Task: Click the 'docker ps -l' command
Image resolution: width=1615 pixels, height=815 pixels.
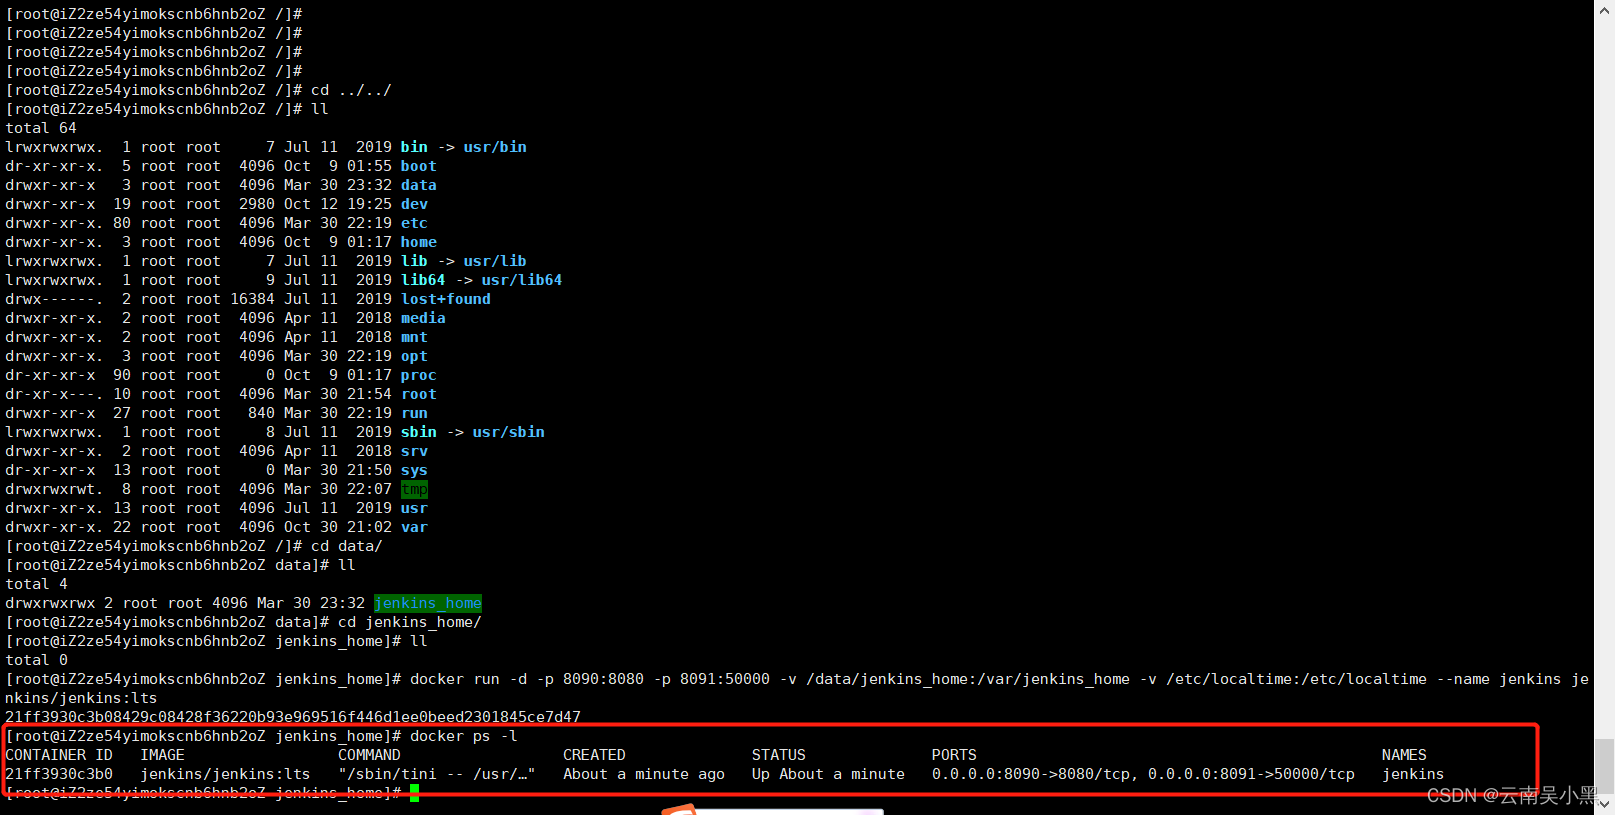Action: tap(464, 736)
